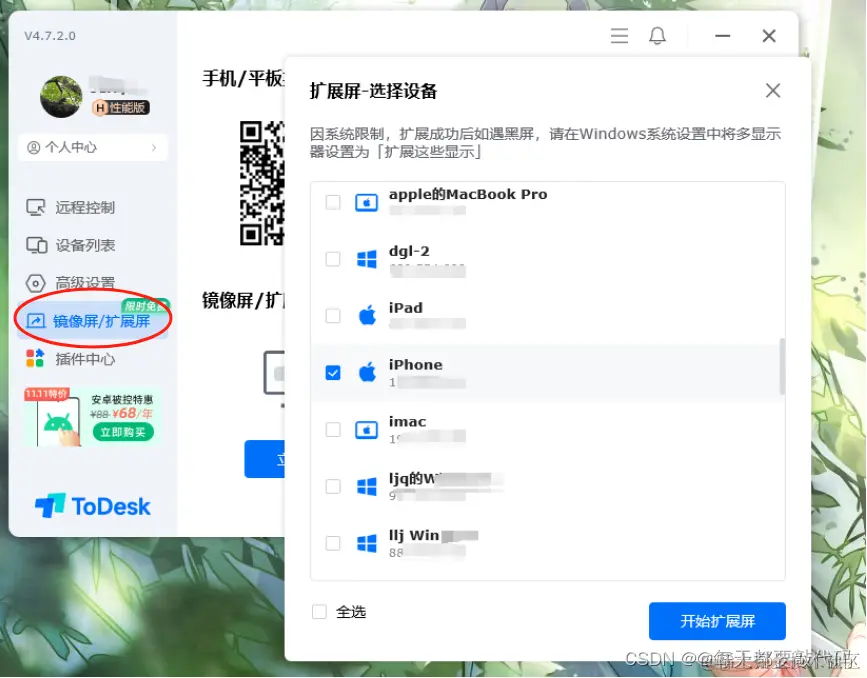The width and height of the screenshot is (867, 678).
Task: Click the 全选 label text
Action: tap(351, 612)
